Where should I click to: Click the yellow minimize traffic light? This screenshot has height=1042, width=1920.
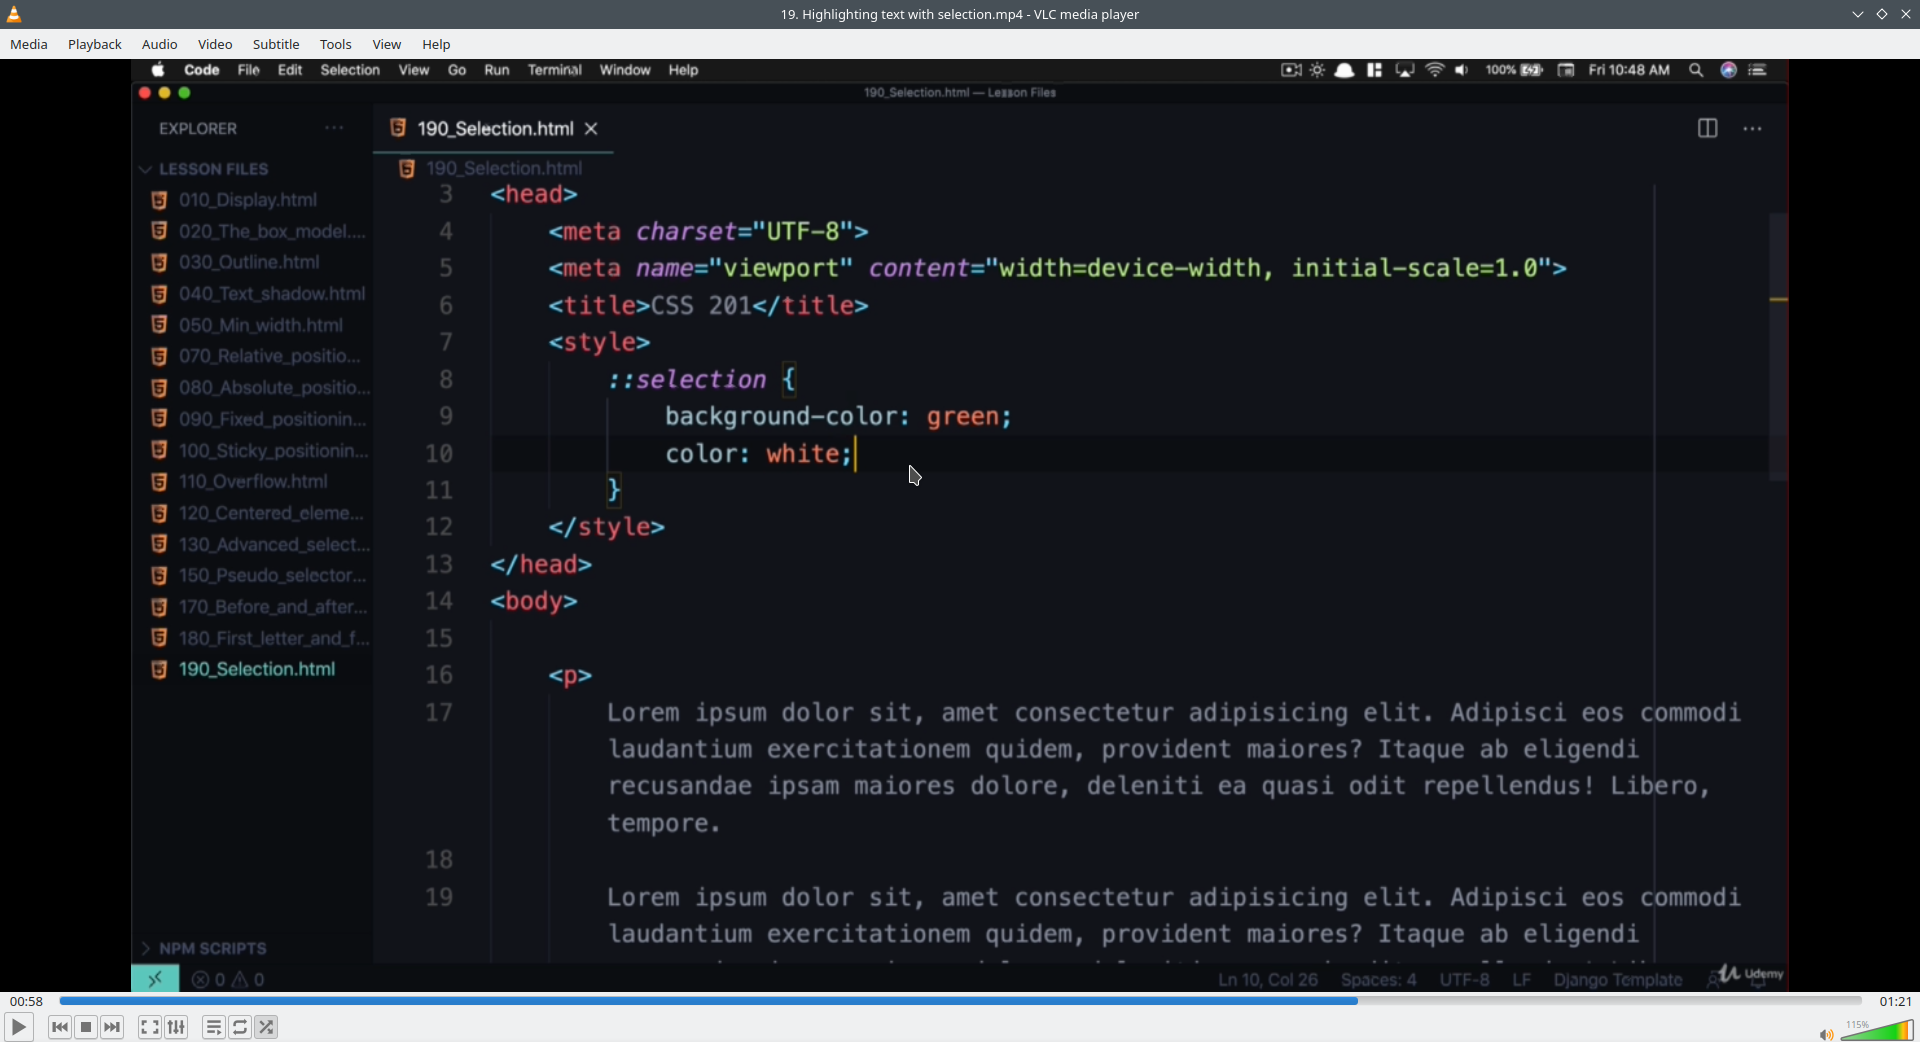point(164,93)
